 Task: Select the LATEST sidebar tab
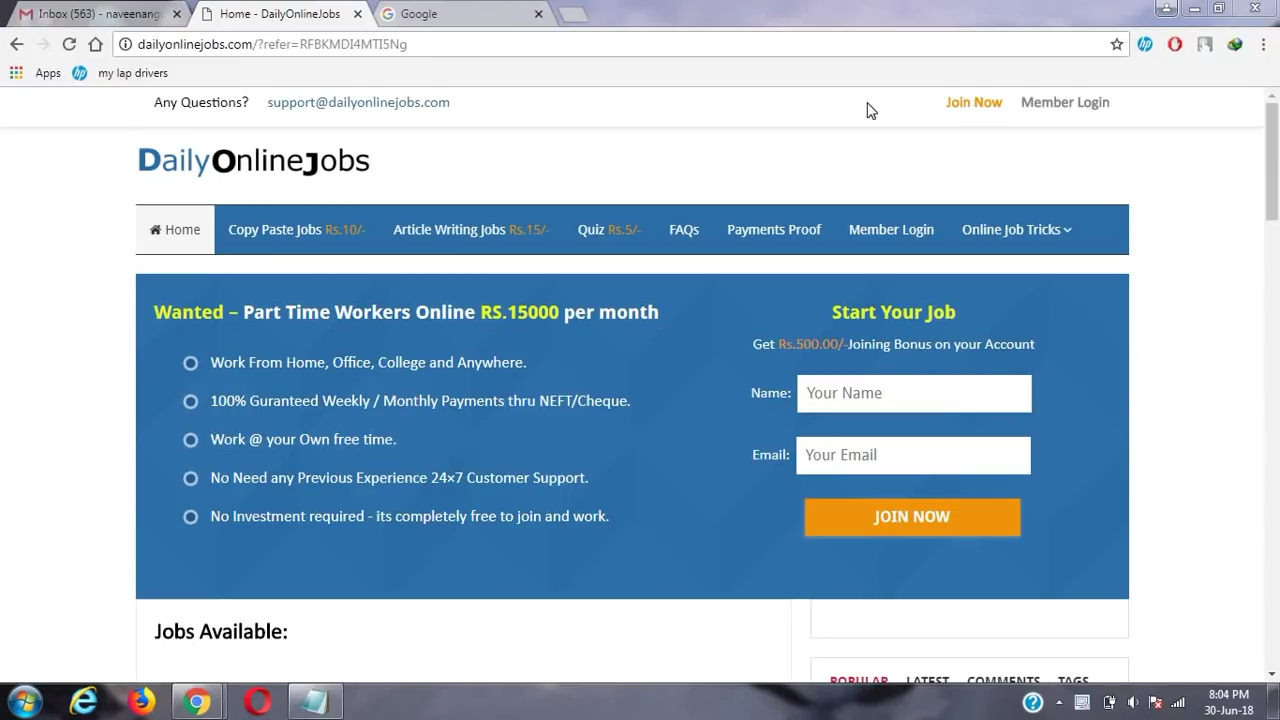click(927, 680)
